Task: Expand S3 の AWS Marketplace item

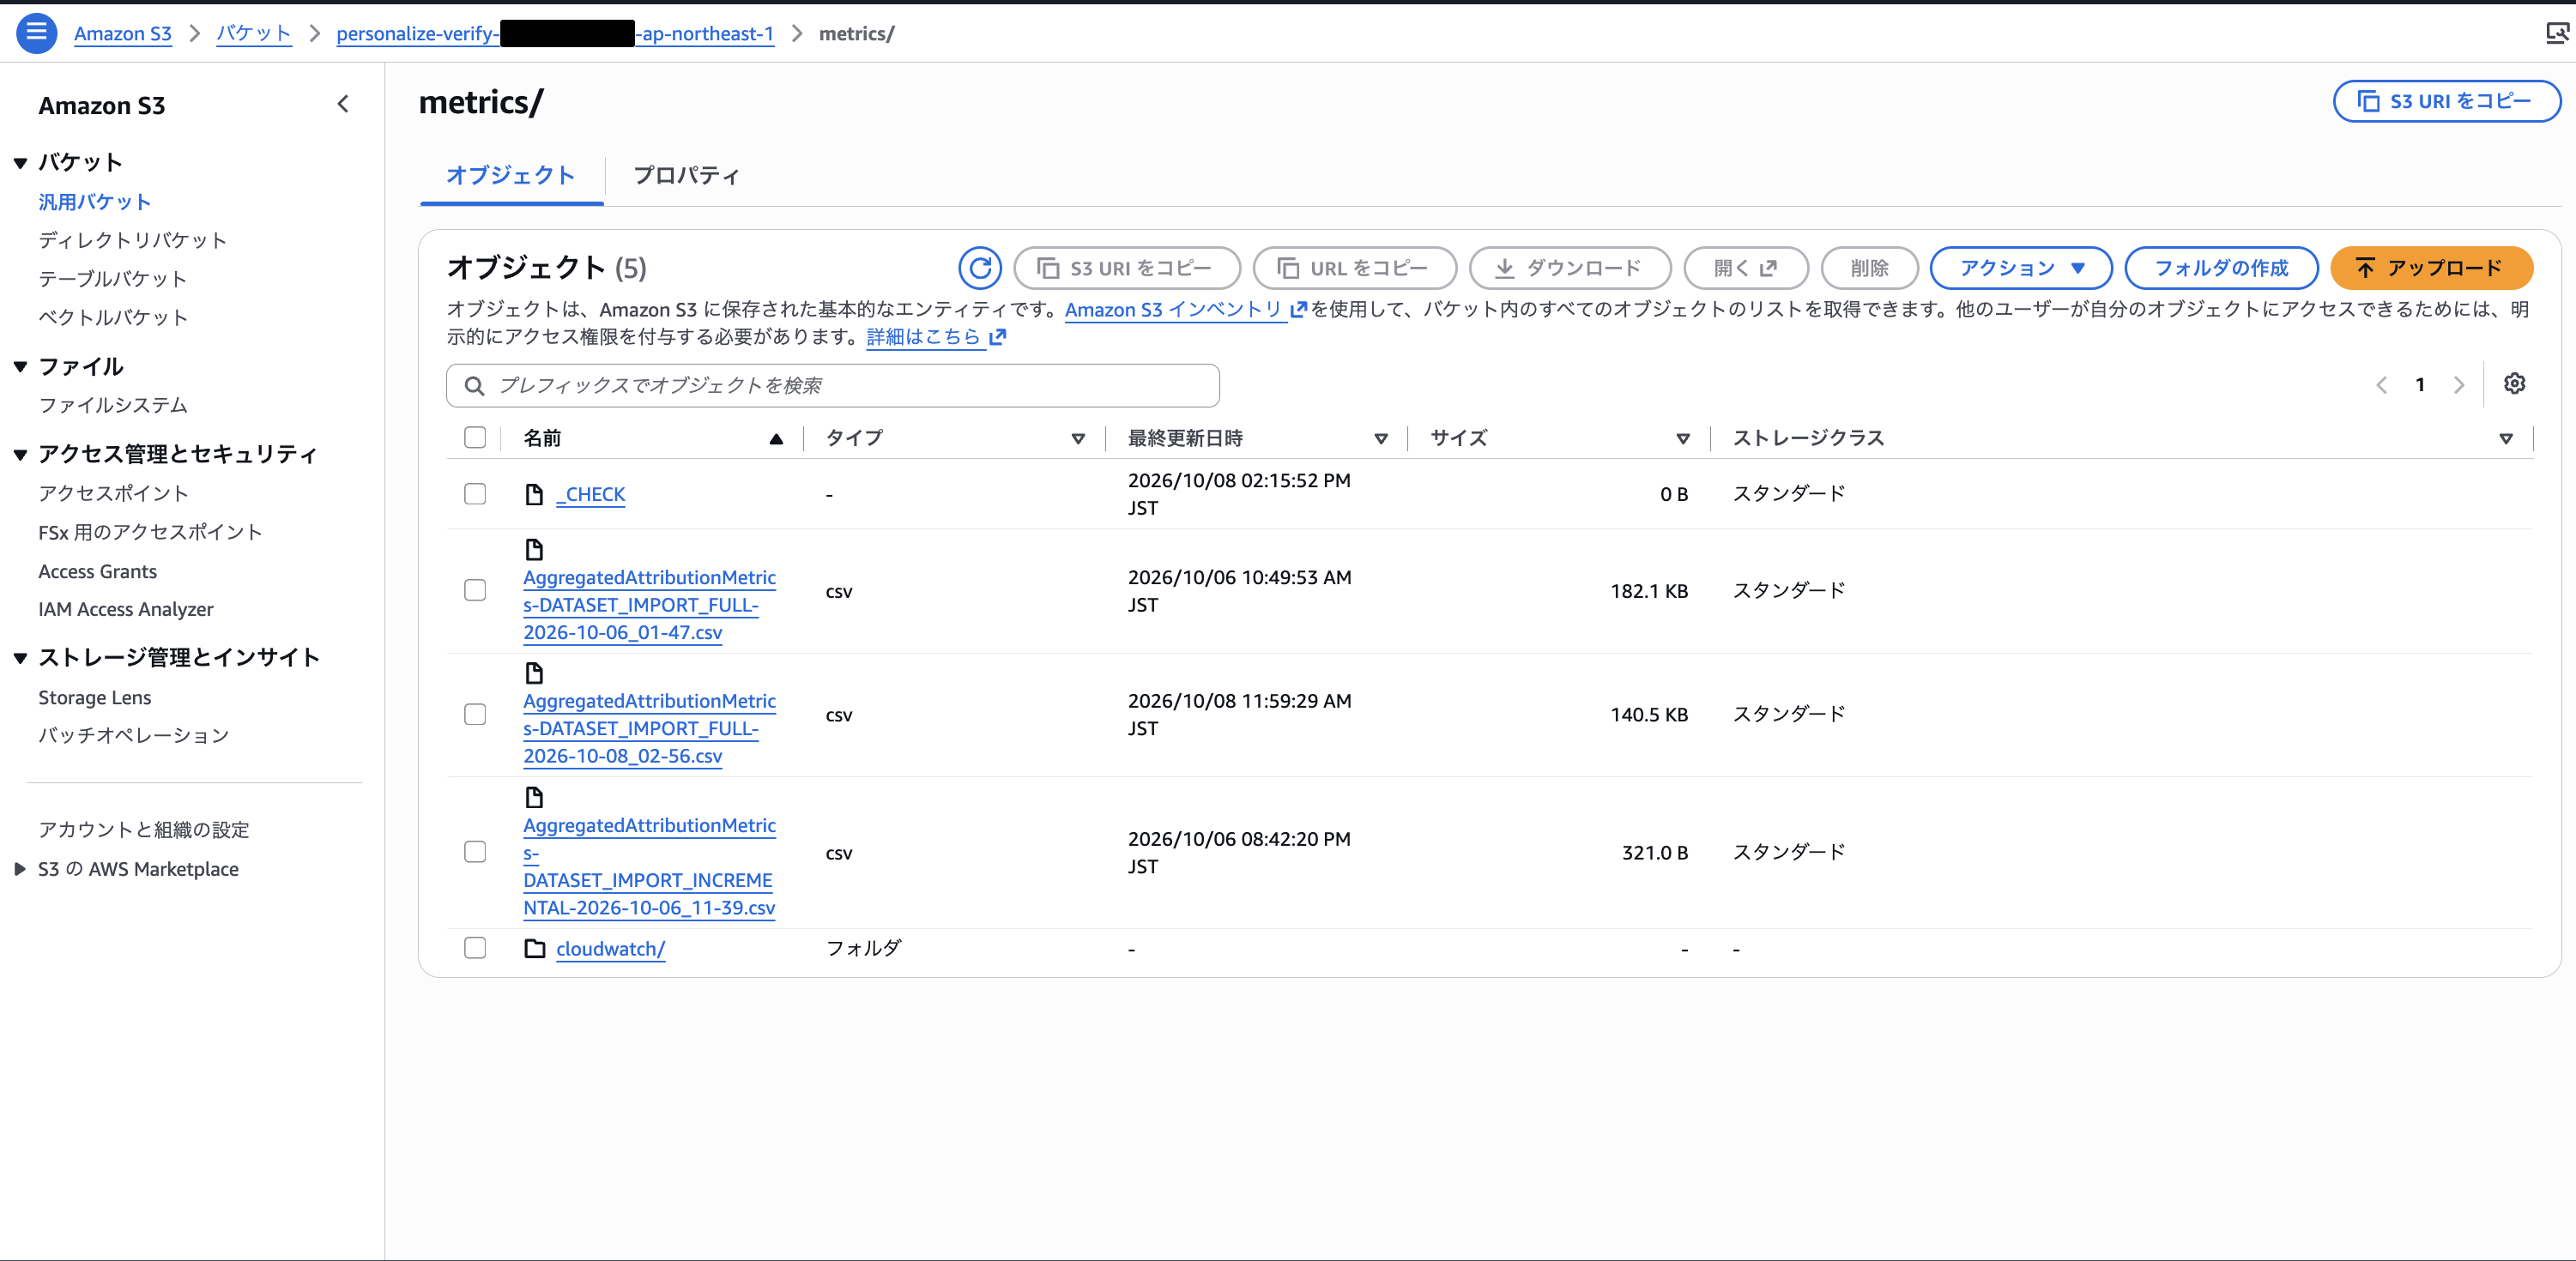Action: (x=20, y=869)
